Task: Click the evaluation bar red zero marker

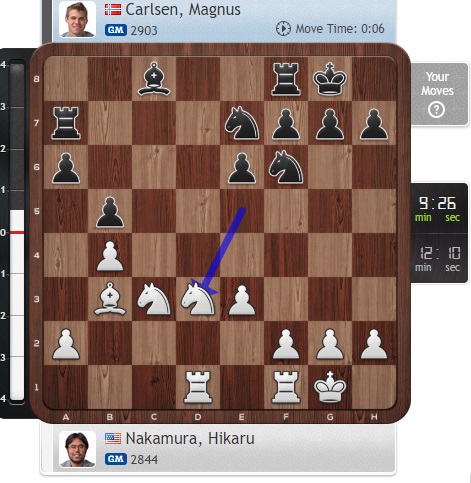Action: (x=17, y=232)
